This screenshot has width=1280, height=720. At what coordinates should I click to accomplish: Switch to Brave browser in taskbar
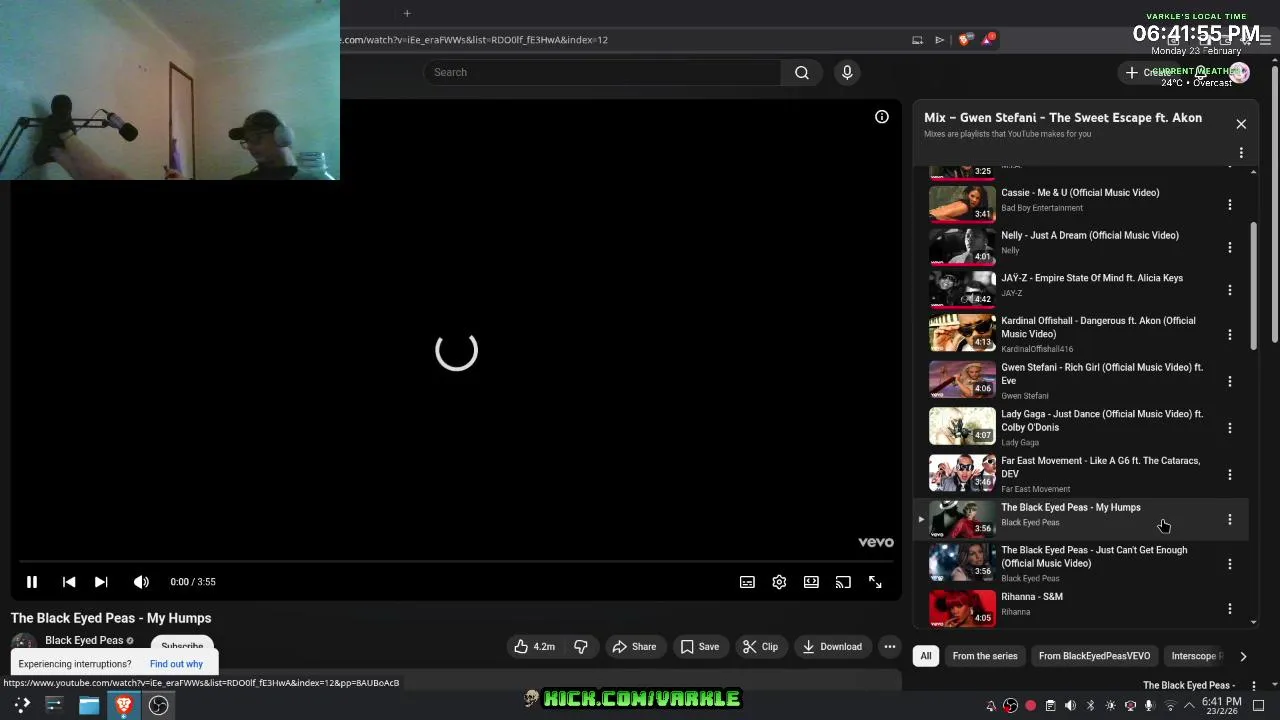124,705
